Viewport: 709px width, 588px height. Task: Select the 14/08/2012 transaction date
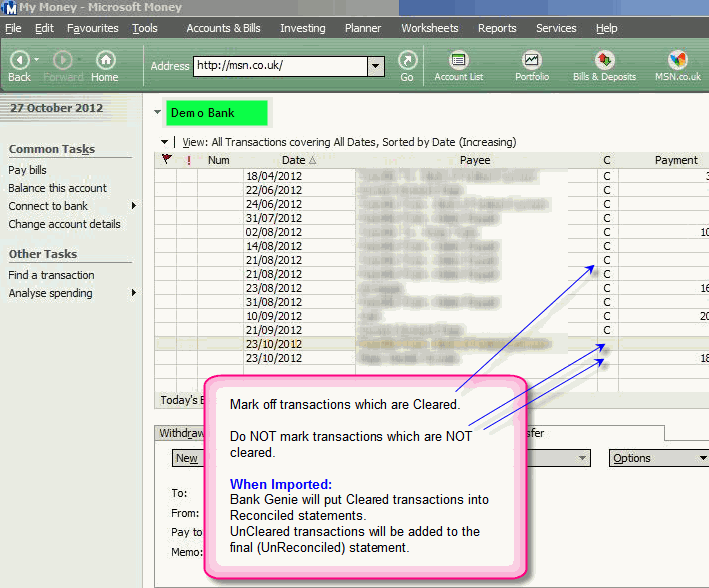pos(274,246)
